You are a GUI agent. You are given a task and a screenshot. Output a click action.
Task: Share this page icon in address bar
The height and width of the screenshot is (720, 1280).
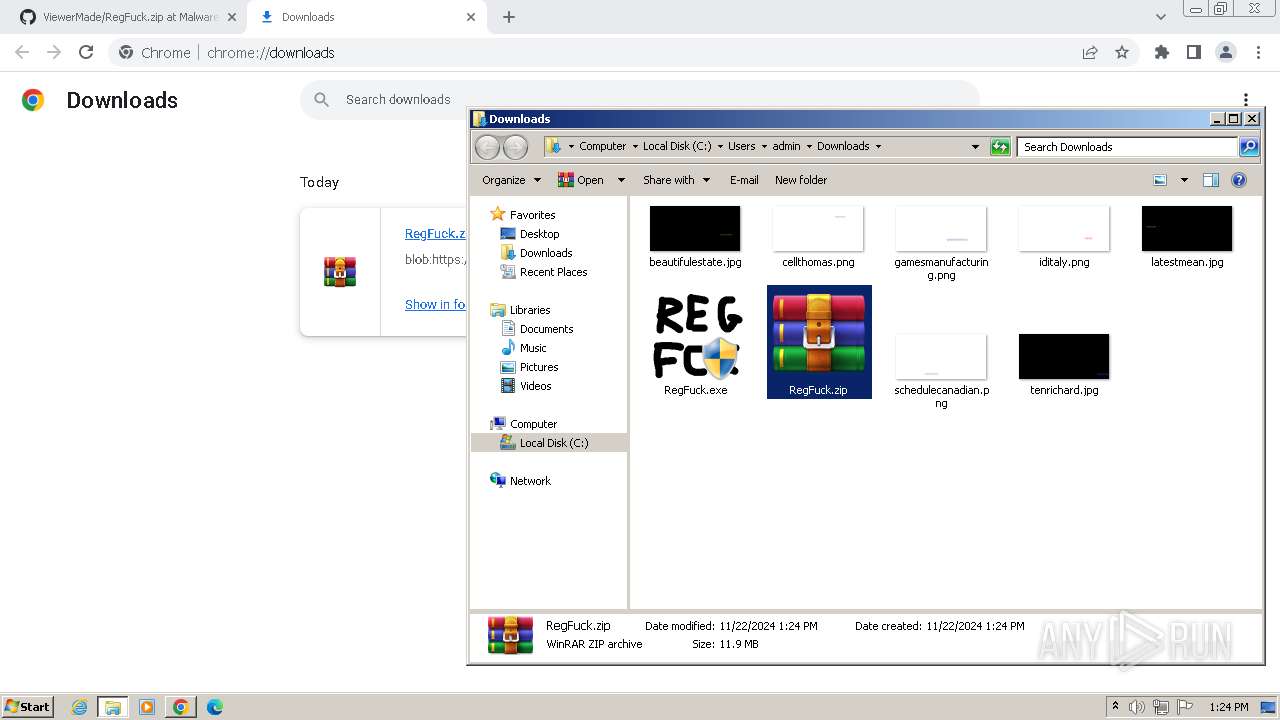pos(1090,52)
